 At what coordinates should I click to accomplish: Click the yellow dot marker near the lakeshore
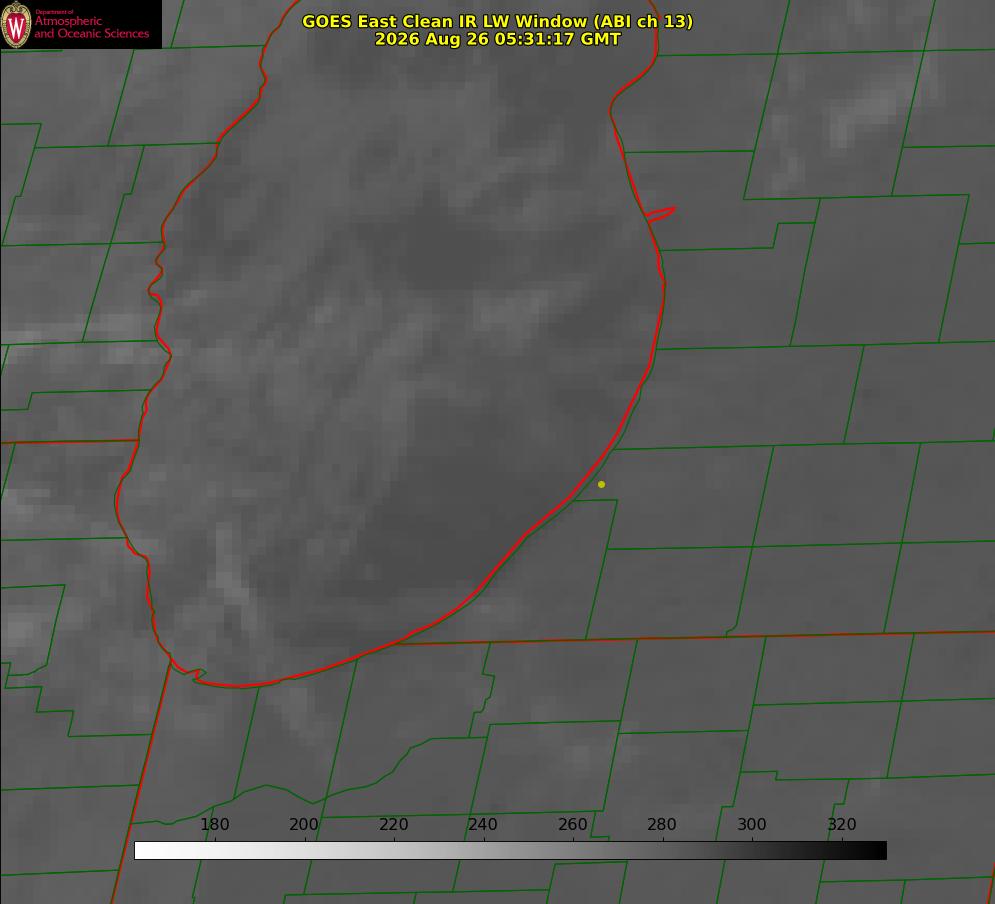(602, 484)
